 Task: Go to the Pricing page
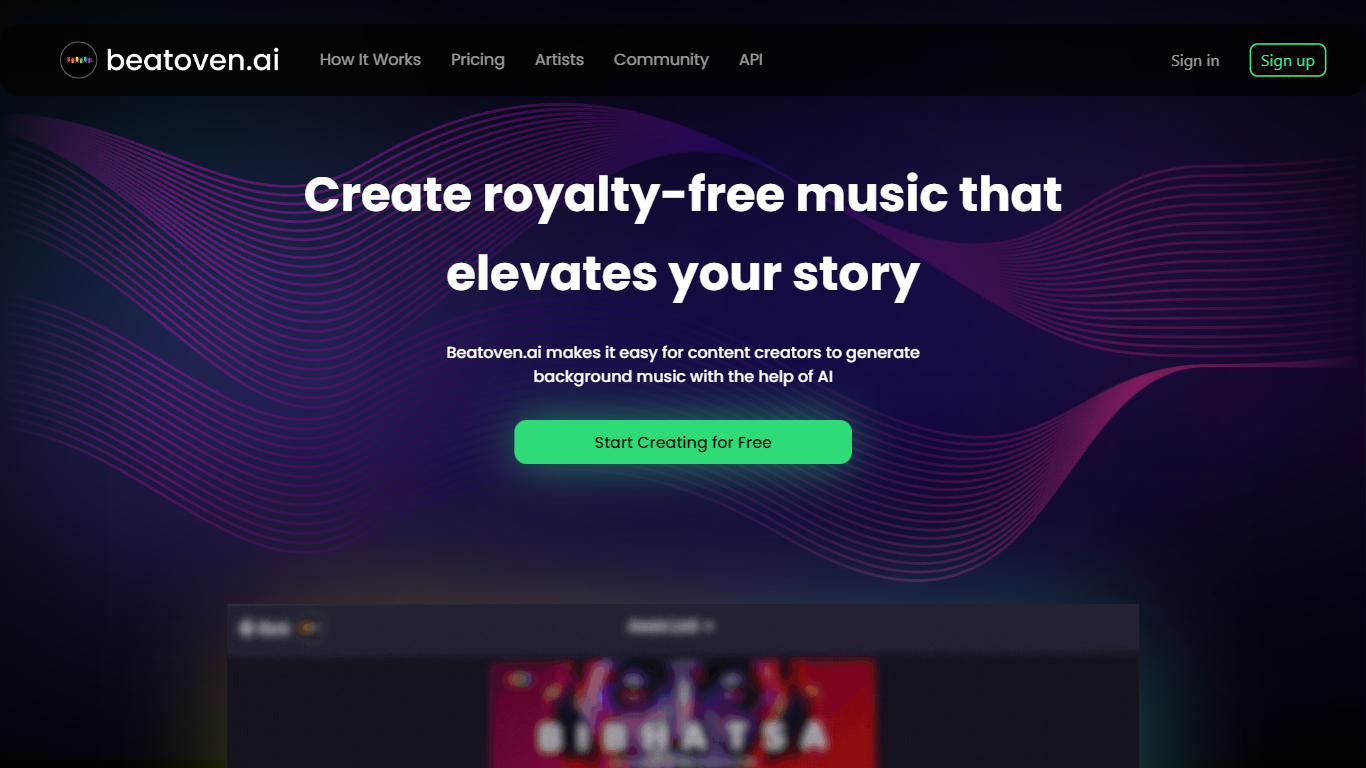pos(478,60)
